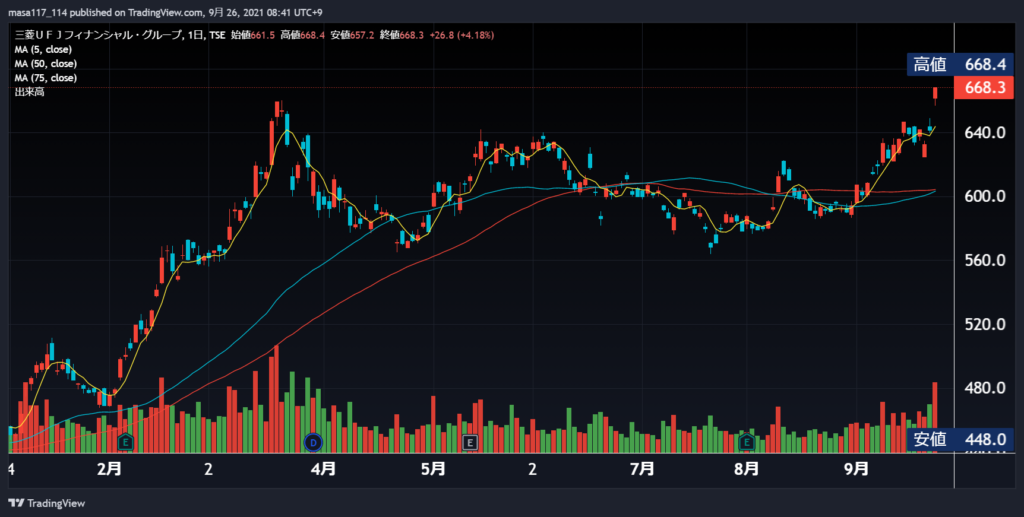1024x517 pixels.
Task: Click the 520.0 price scale label
Action: [985, 324]
